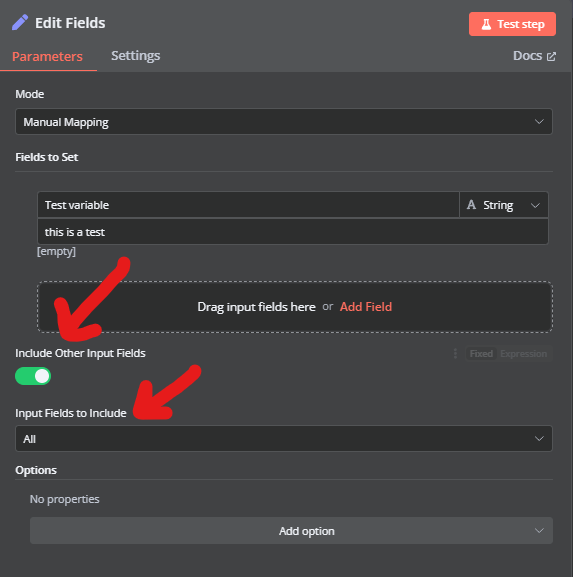Click the three-dot options icon beside Fixed
This screenshot has width=573, height=577.
pos(455,354)
